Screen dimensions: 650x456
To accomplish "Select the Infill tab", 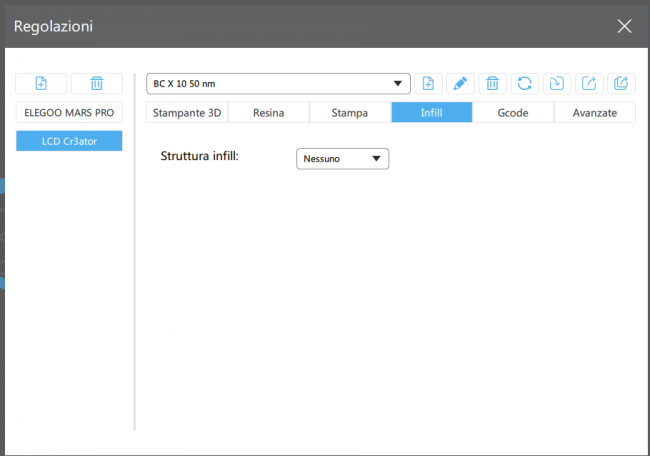I will point(431,113).
